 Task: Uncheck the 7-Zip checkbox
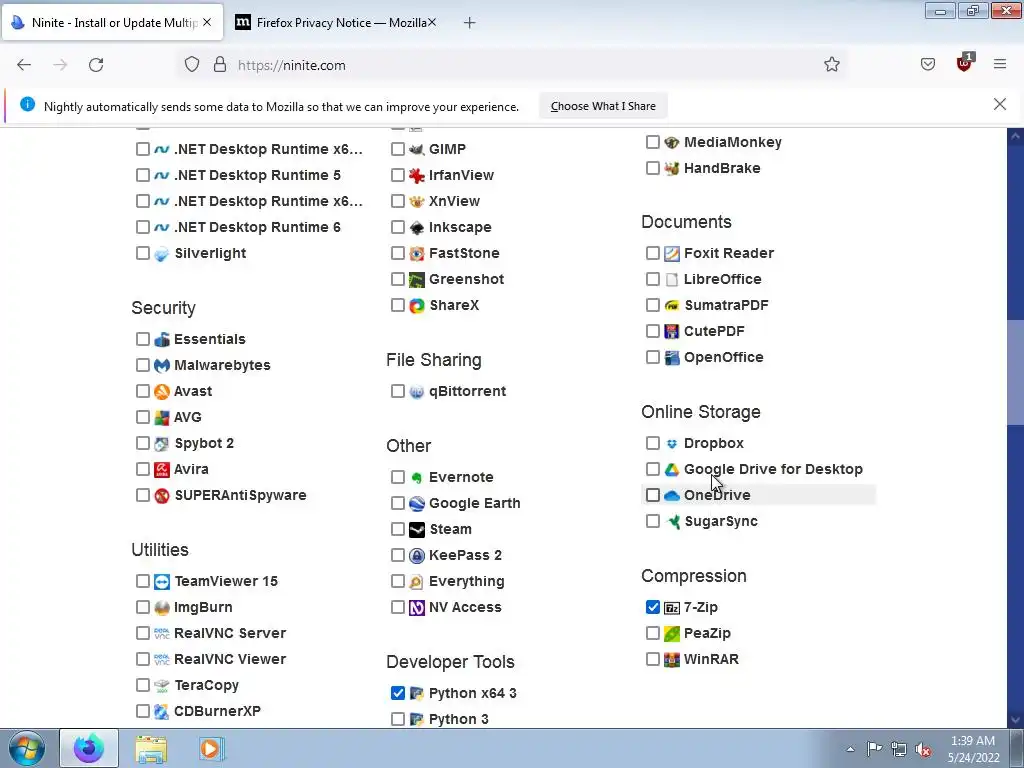[x=652, y=607]
